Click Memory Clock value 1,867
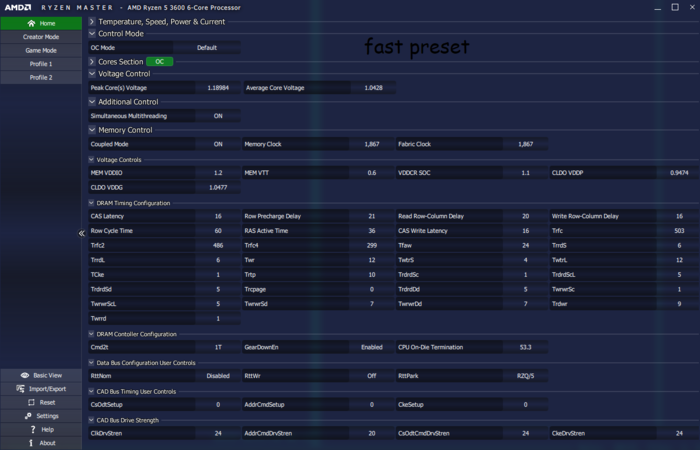This screenshot has height=450, width=700. 371,144
